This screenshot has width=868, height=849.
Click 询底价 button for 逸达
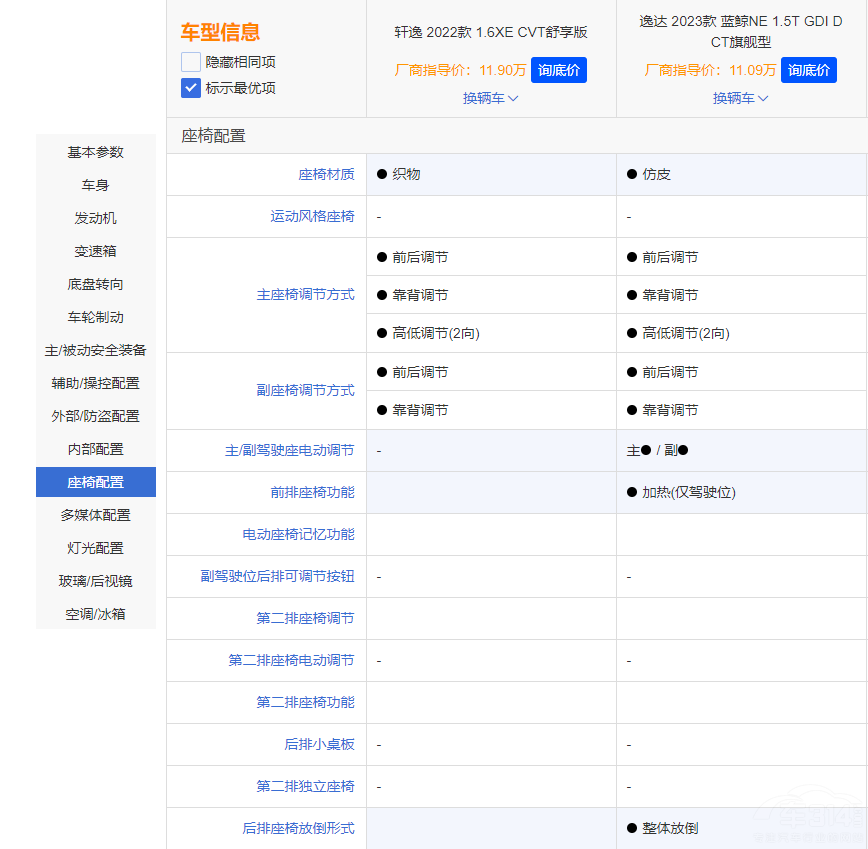coord(808,70)
